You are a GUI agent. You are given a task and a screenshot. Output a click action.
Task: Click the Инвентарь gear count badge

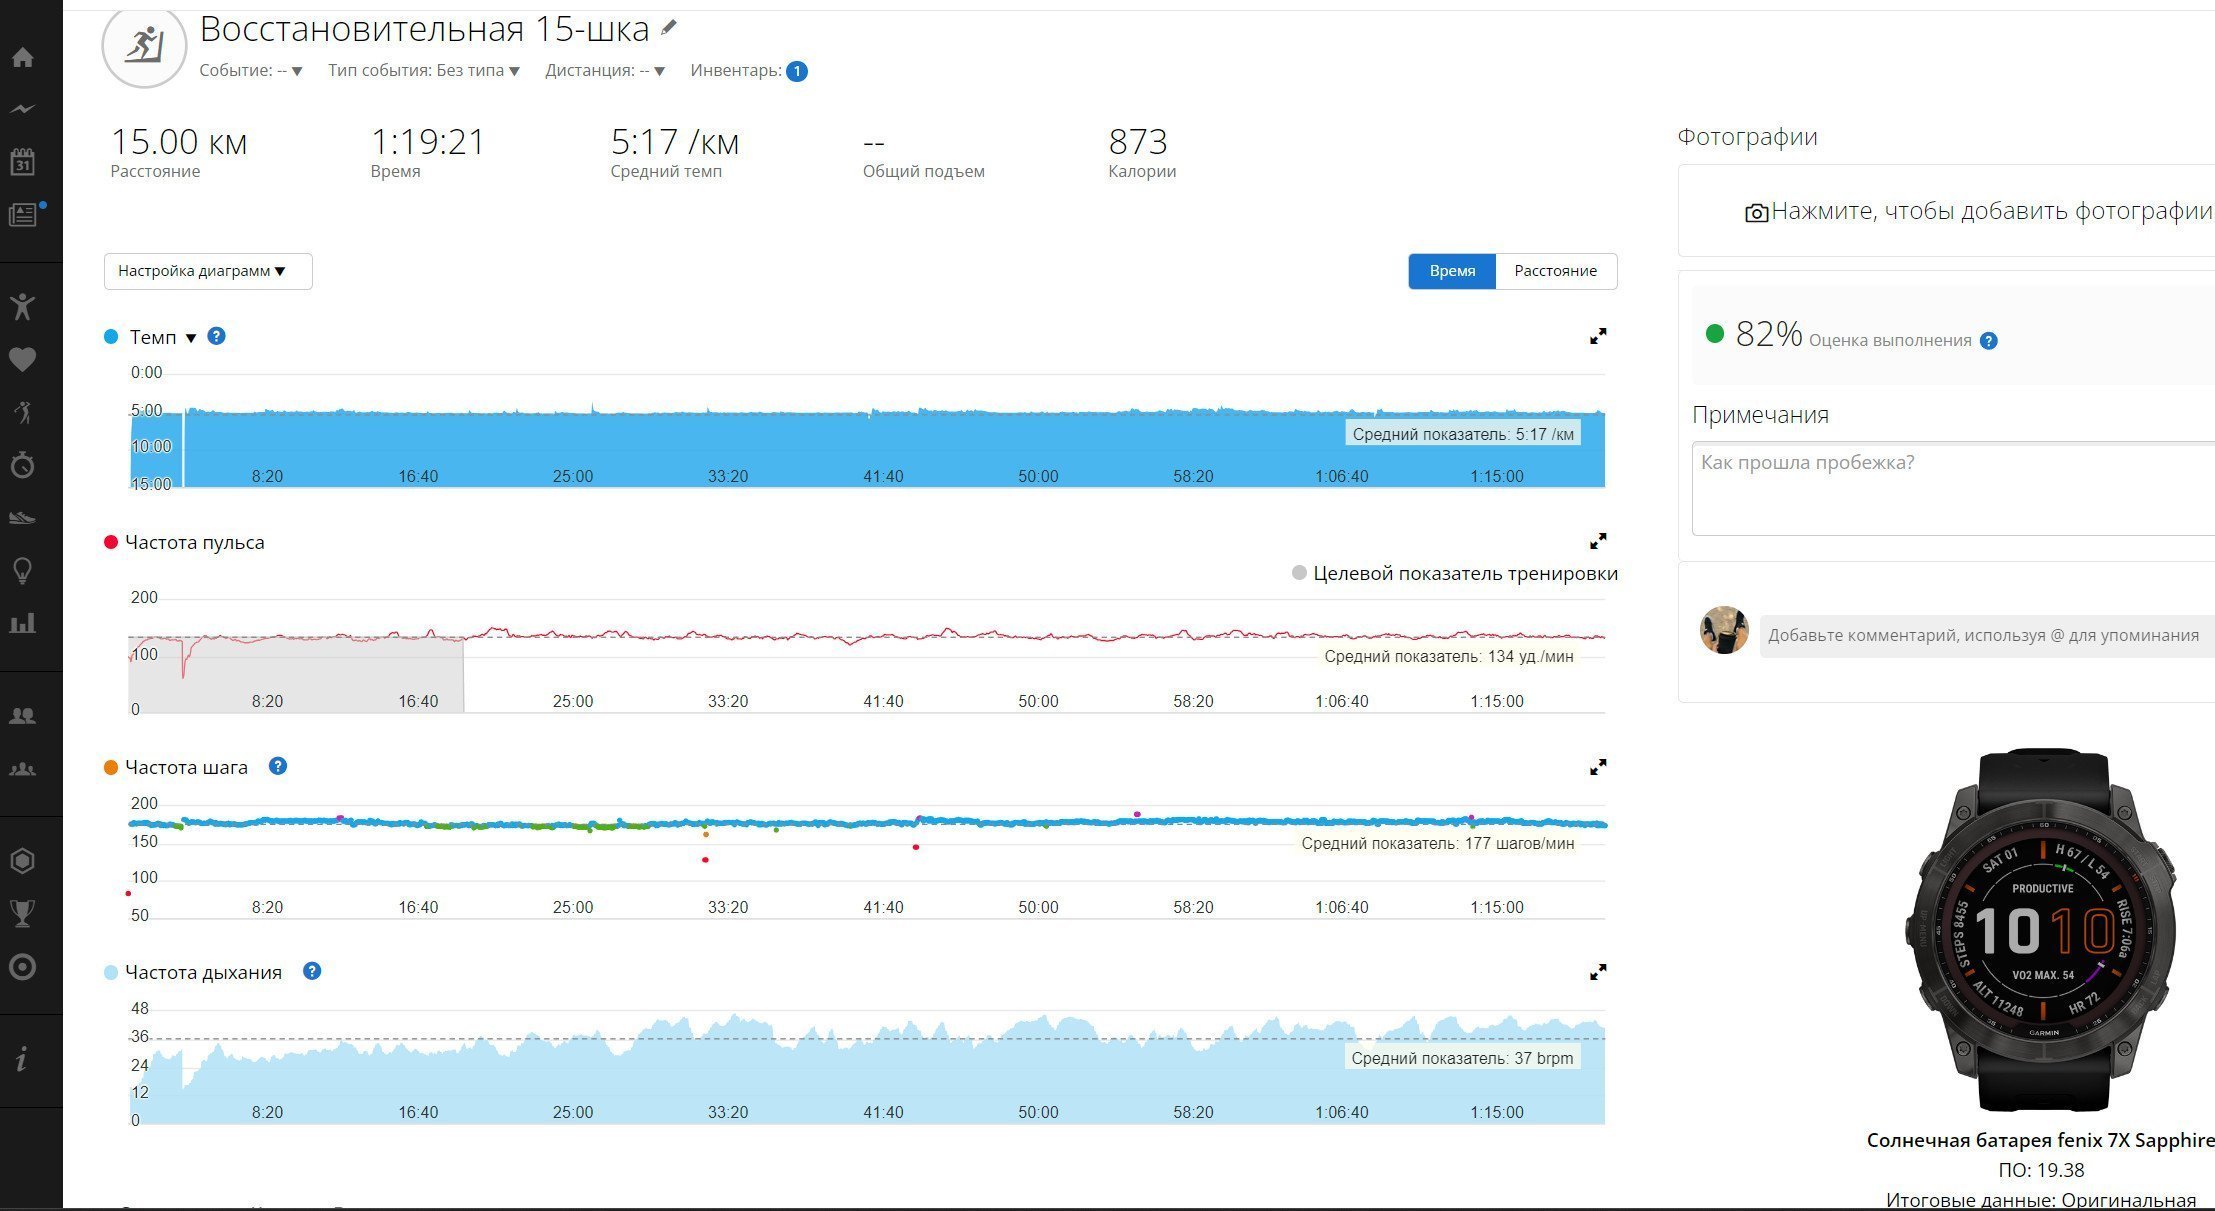(796, 71)
